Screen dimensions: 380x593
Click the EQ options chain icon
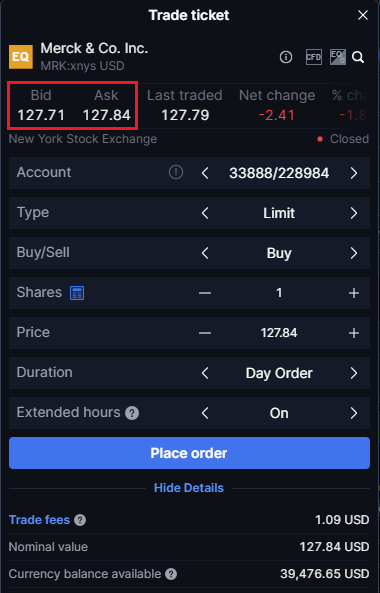tap(338, 57)
